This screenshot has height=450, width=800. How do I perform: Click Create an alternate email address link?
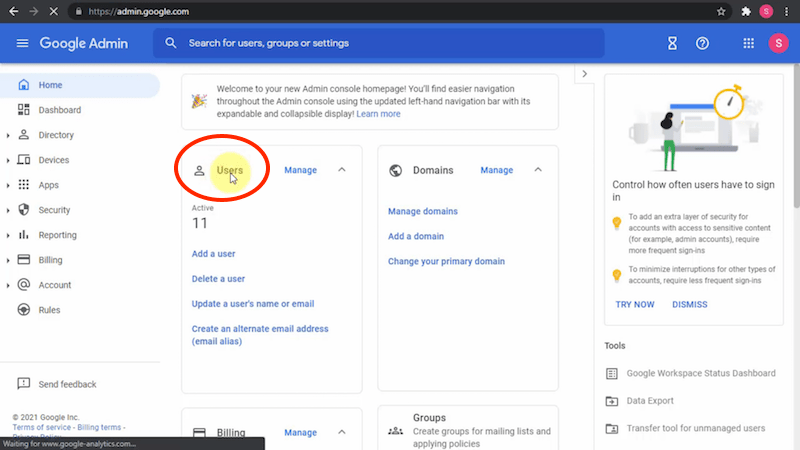point(260,335)
